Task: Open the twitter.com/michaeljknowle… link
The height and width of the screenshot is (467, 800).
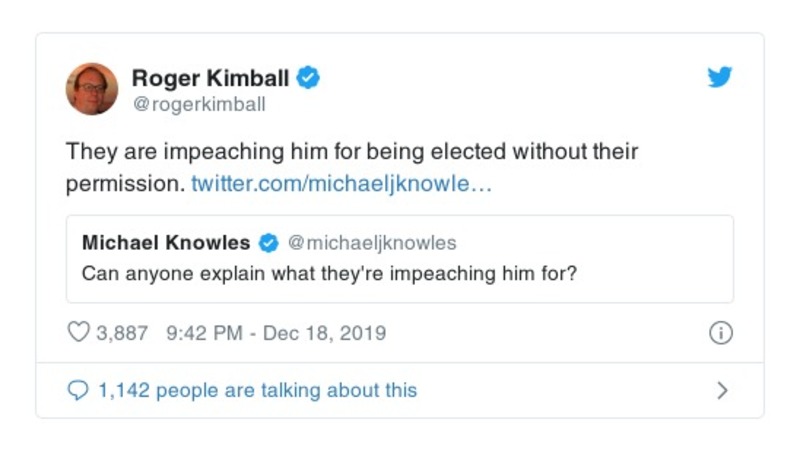Action: pyautogui.click(x=341, y=184)
